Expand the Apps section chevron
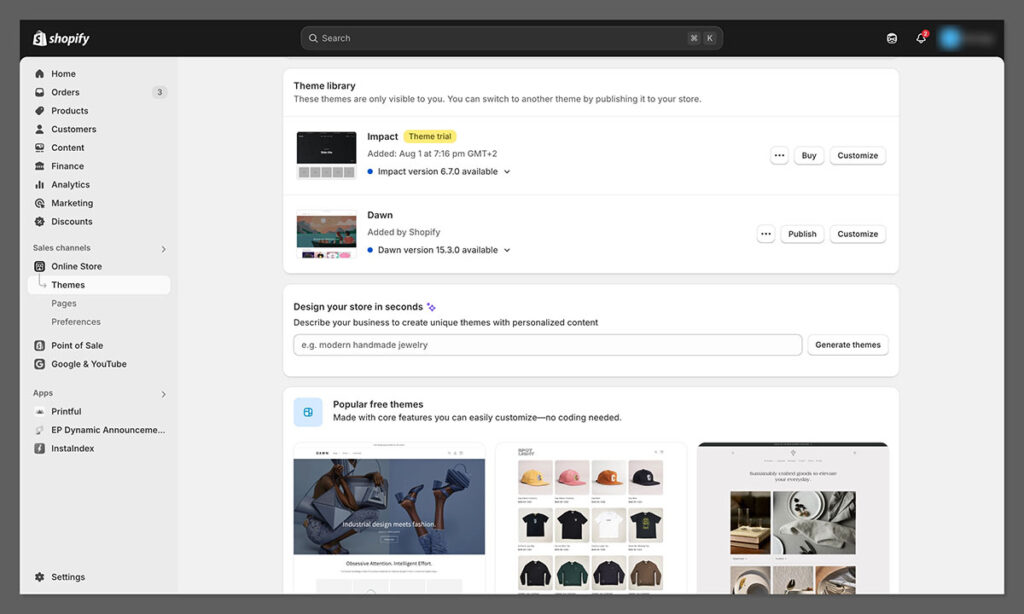 164,394
